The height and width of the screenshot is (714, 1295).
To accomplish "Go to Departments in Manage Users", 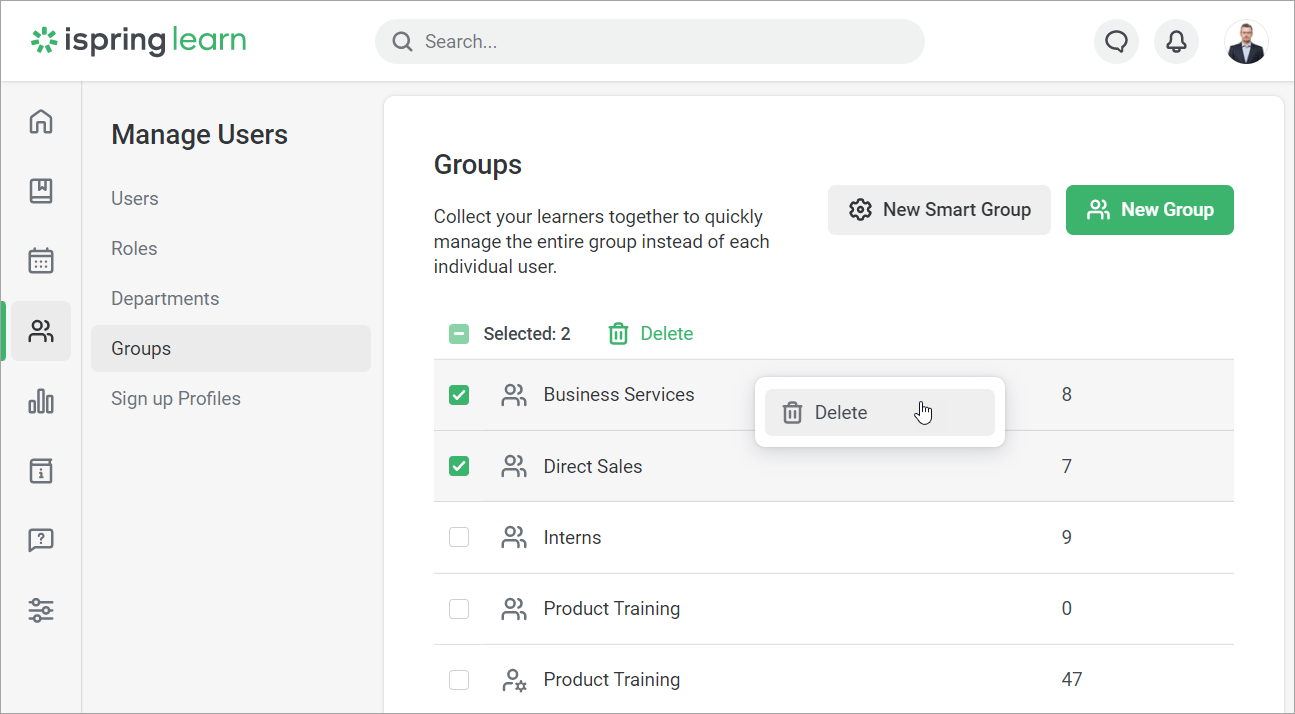I will click(165, 299).
